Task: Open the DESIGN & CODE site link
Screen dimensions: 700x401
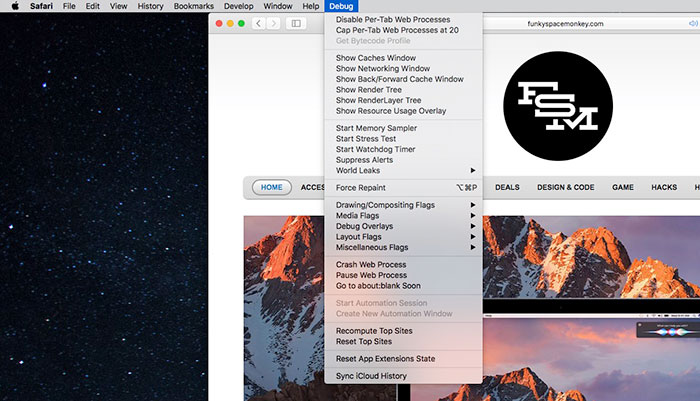Action: pos(565,187)
